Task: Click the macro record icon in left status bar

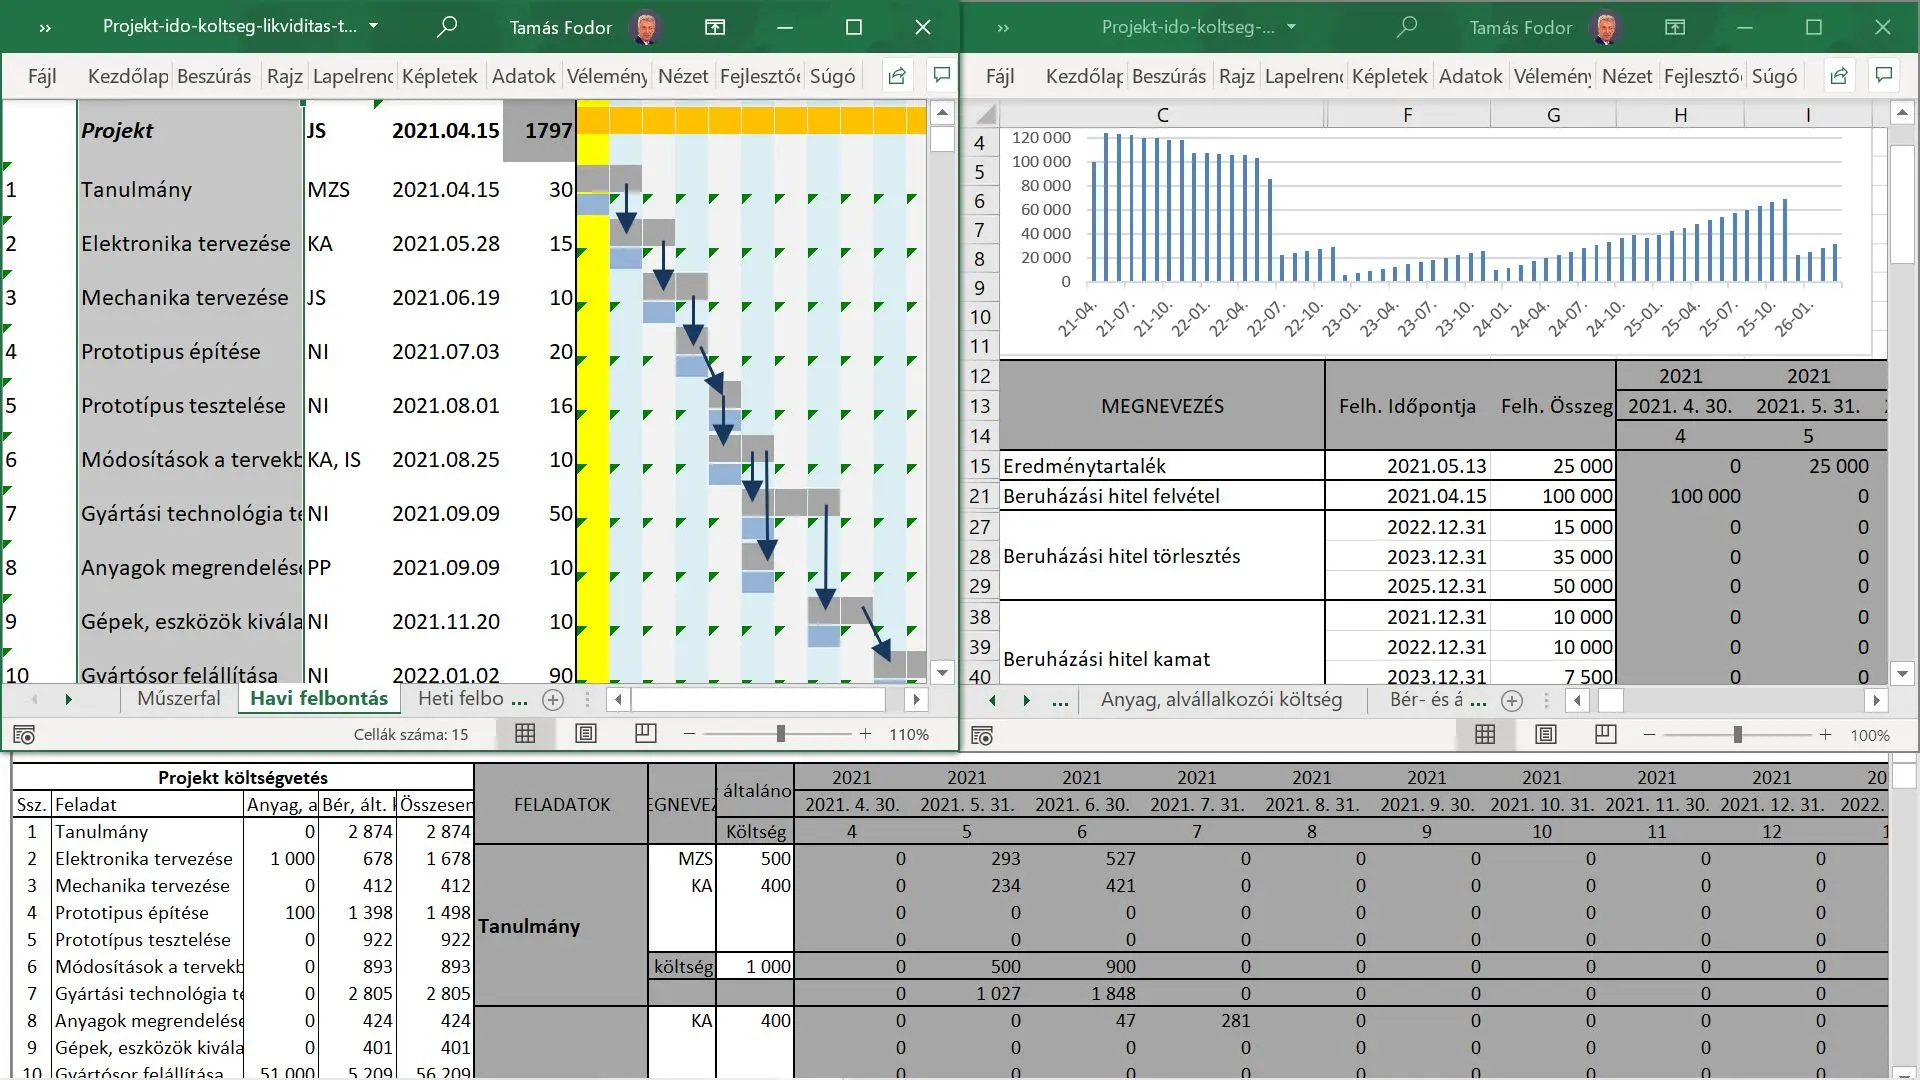Action: (25, 735)
